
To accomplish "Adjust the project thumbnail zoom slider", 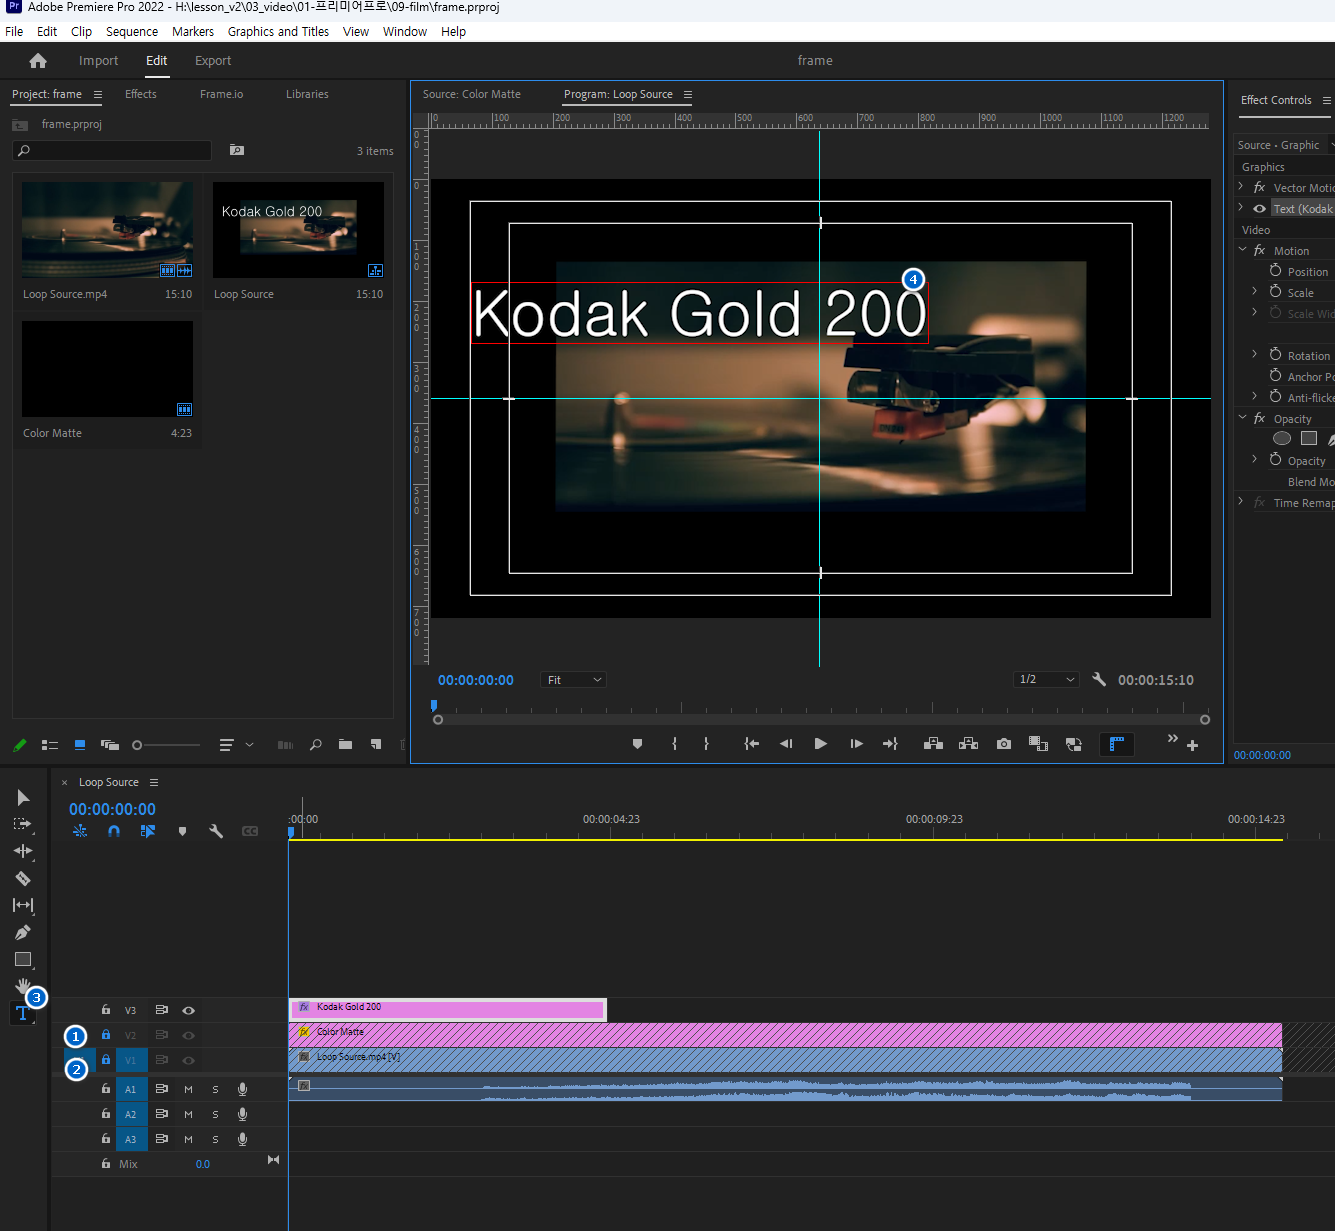I will click(138, 745).
